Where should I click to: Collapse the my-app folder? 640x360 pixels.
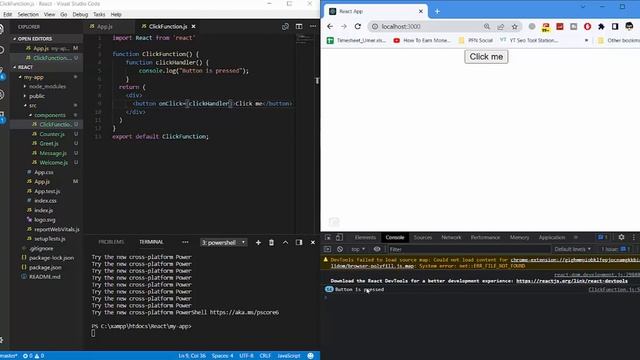33,77
